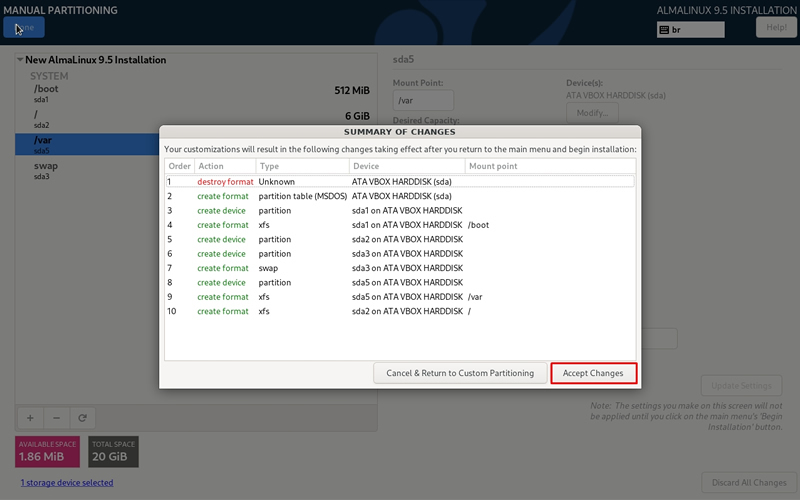Screen dimensions: 800x500
Task: Click the Mount Point field containing /var
Action: coord(423,101)
